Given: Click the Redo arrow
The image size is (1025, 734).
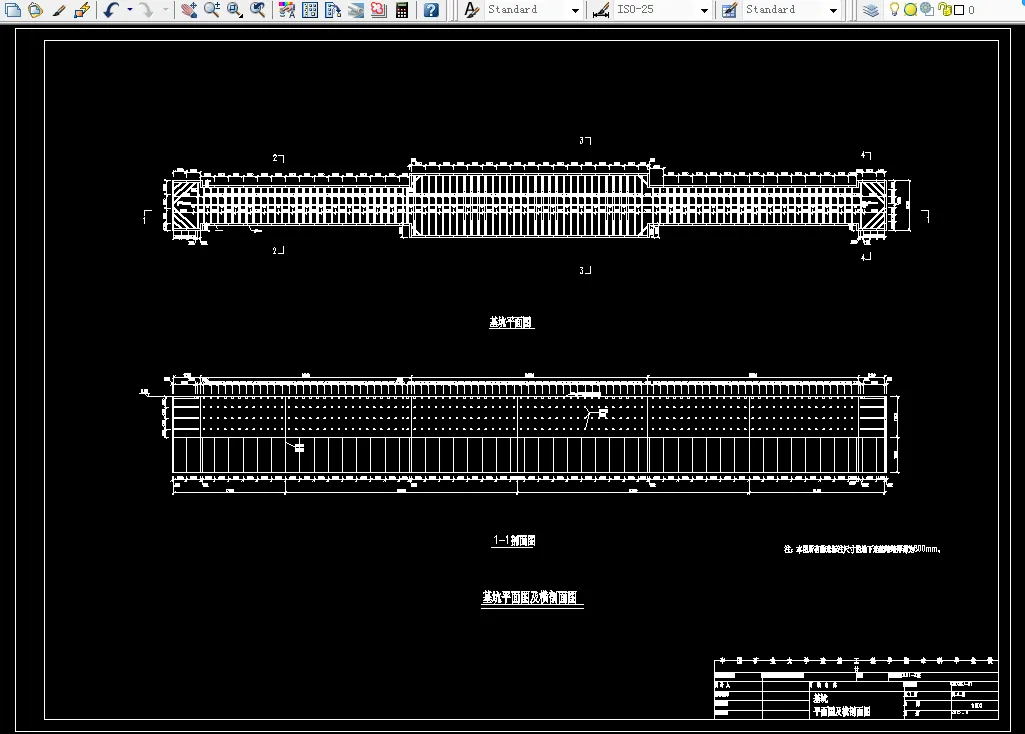Looking at the screenshot, I should pos(147,10).
